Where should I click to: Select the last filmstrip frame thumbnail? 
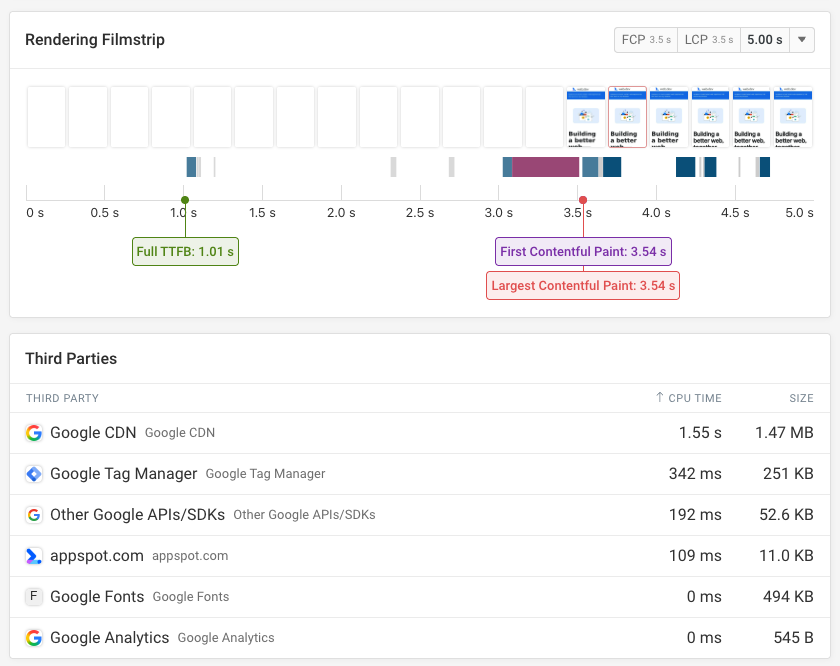[792, 117]
